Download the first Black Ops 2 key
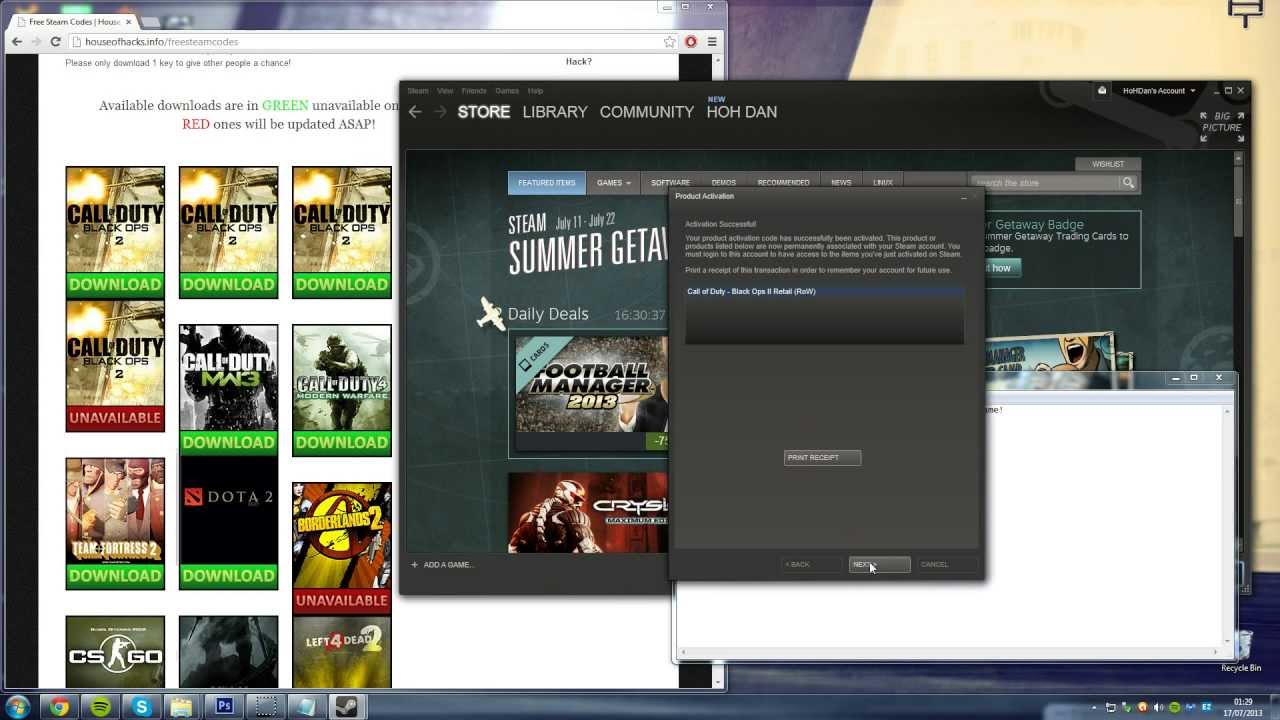 pyautogui.click(x=115, y=285)
